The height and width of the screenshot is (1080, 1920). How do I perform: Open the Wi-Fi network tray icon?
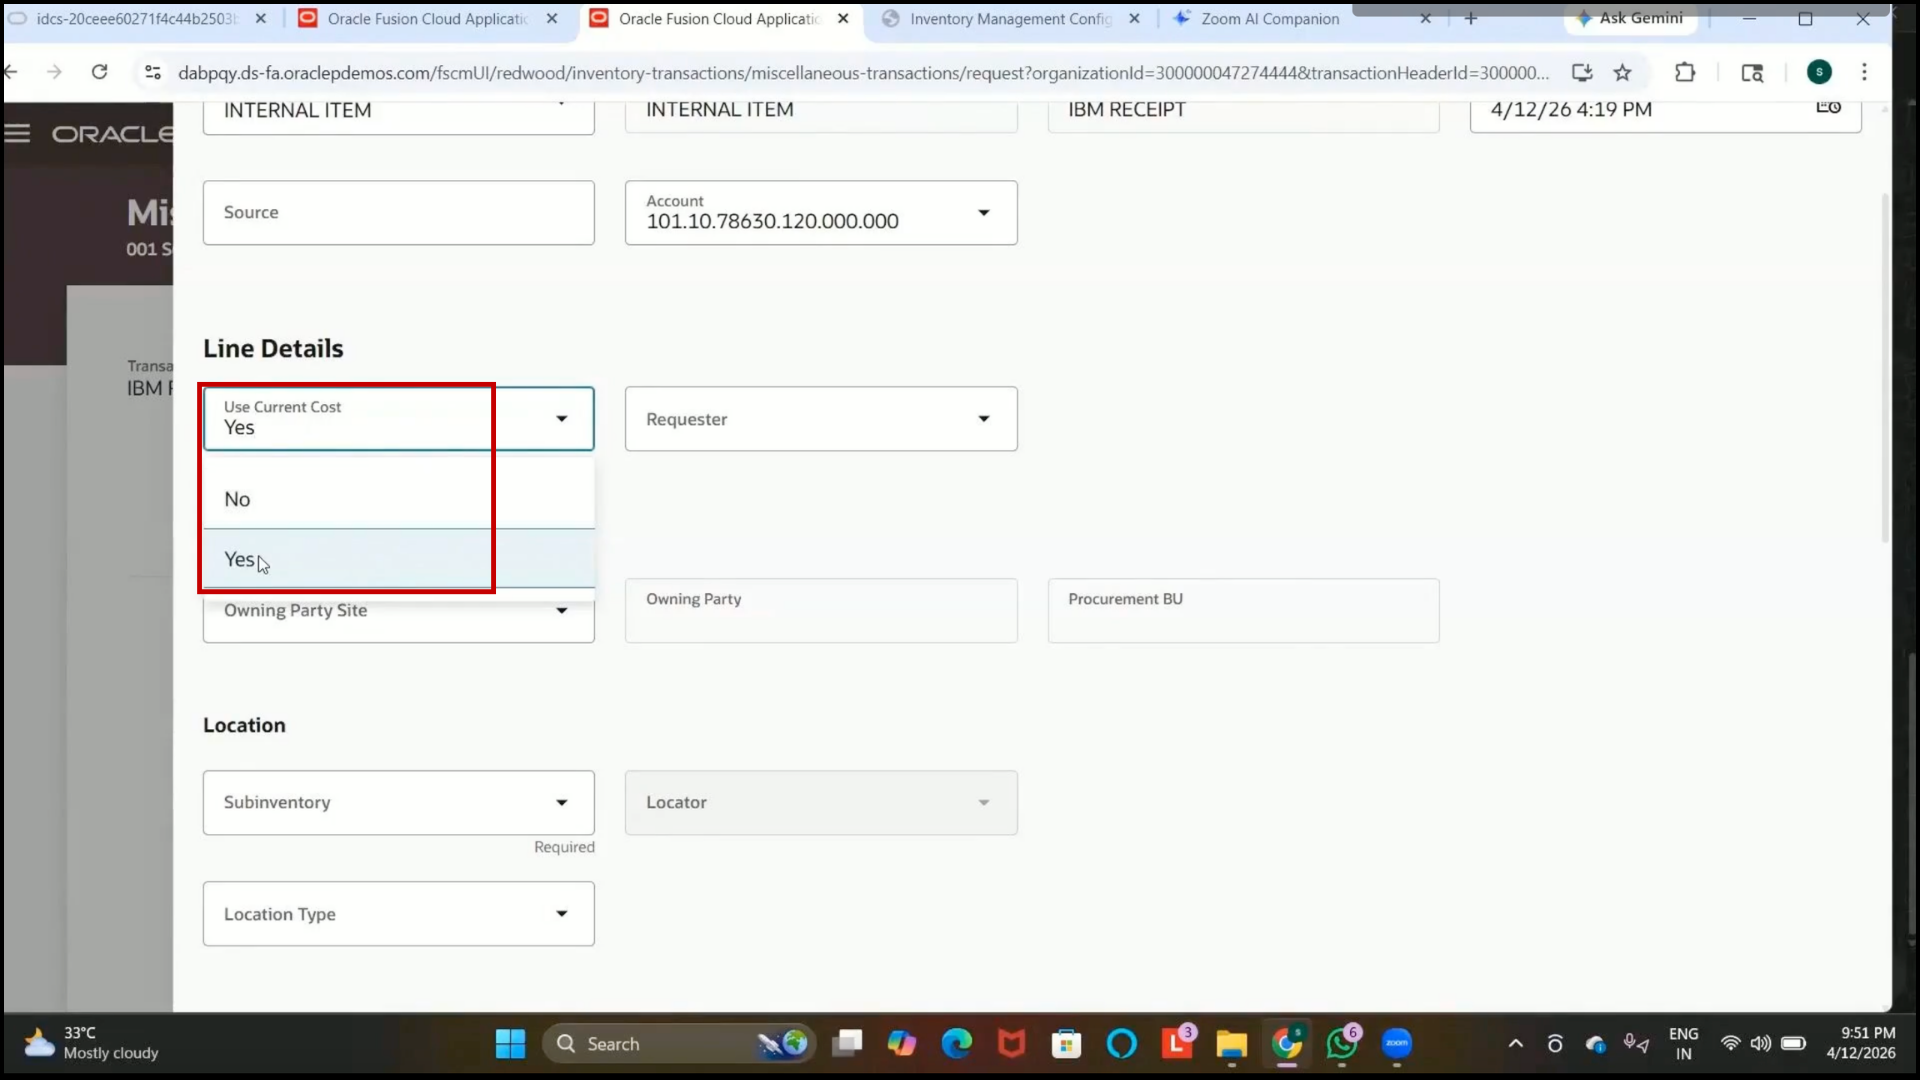pos(1730,1044)
